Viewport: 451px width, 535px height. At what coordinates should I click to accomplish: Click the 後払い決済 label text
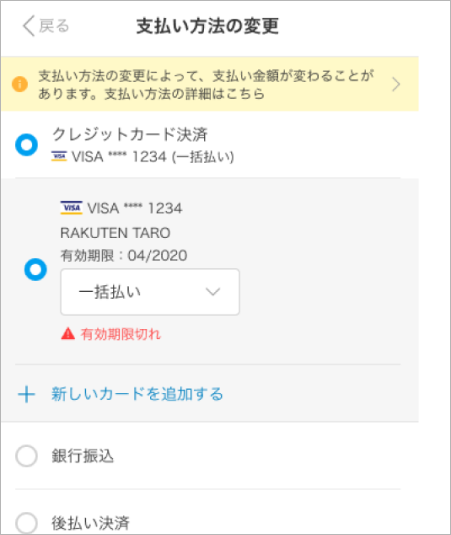90,523
